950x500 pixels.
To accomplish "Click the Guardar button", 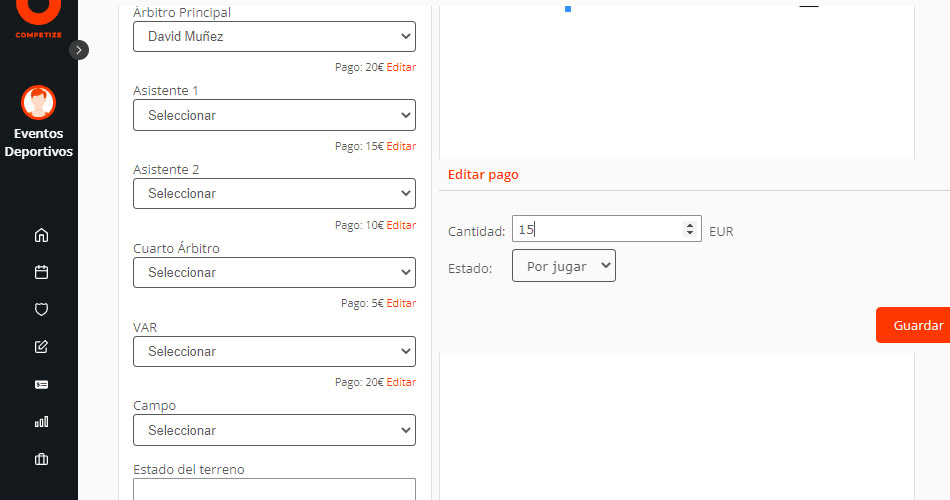I will coord(917,325).
